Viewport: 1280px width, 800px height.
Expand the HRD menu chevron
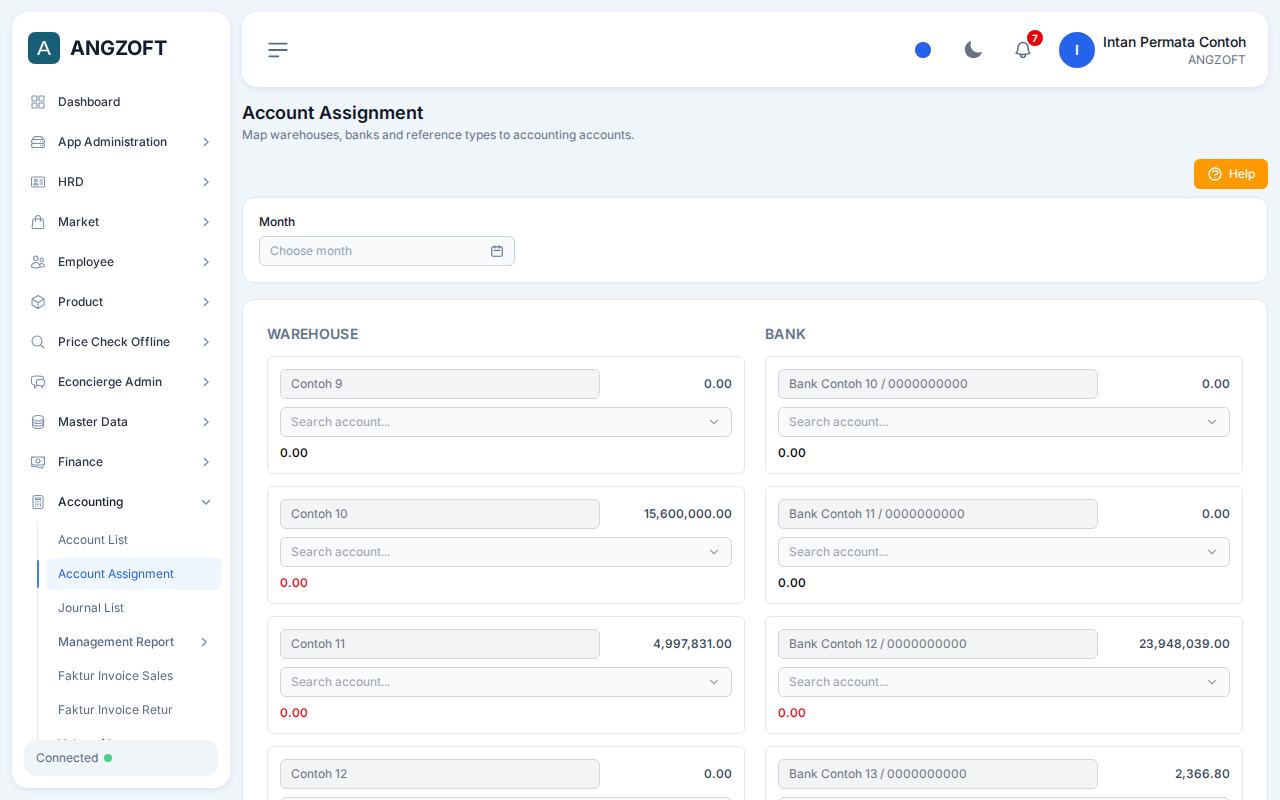[206, 182]
